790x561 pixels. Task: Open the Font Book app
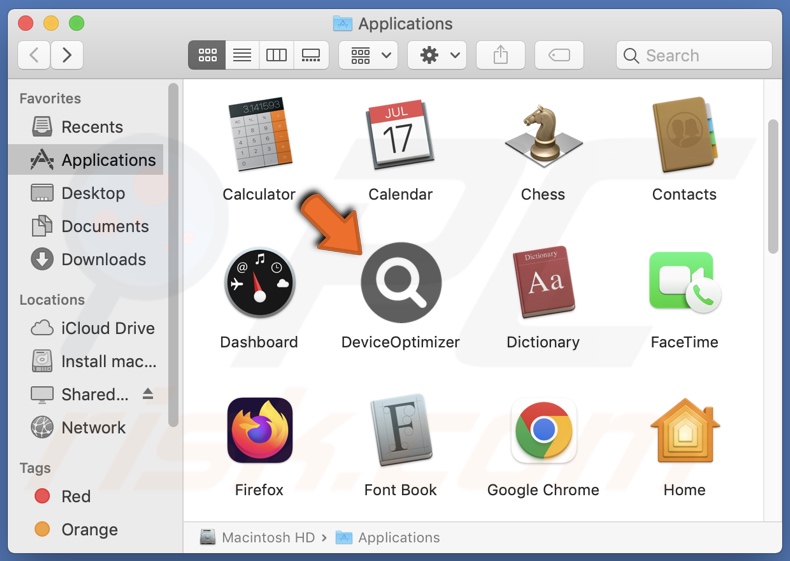400,431
